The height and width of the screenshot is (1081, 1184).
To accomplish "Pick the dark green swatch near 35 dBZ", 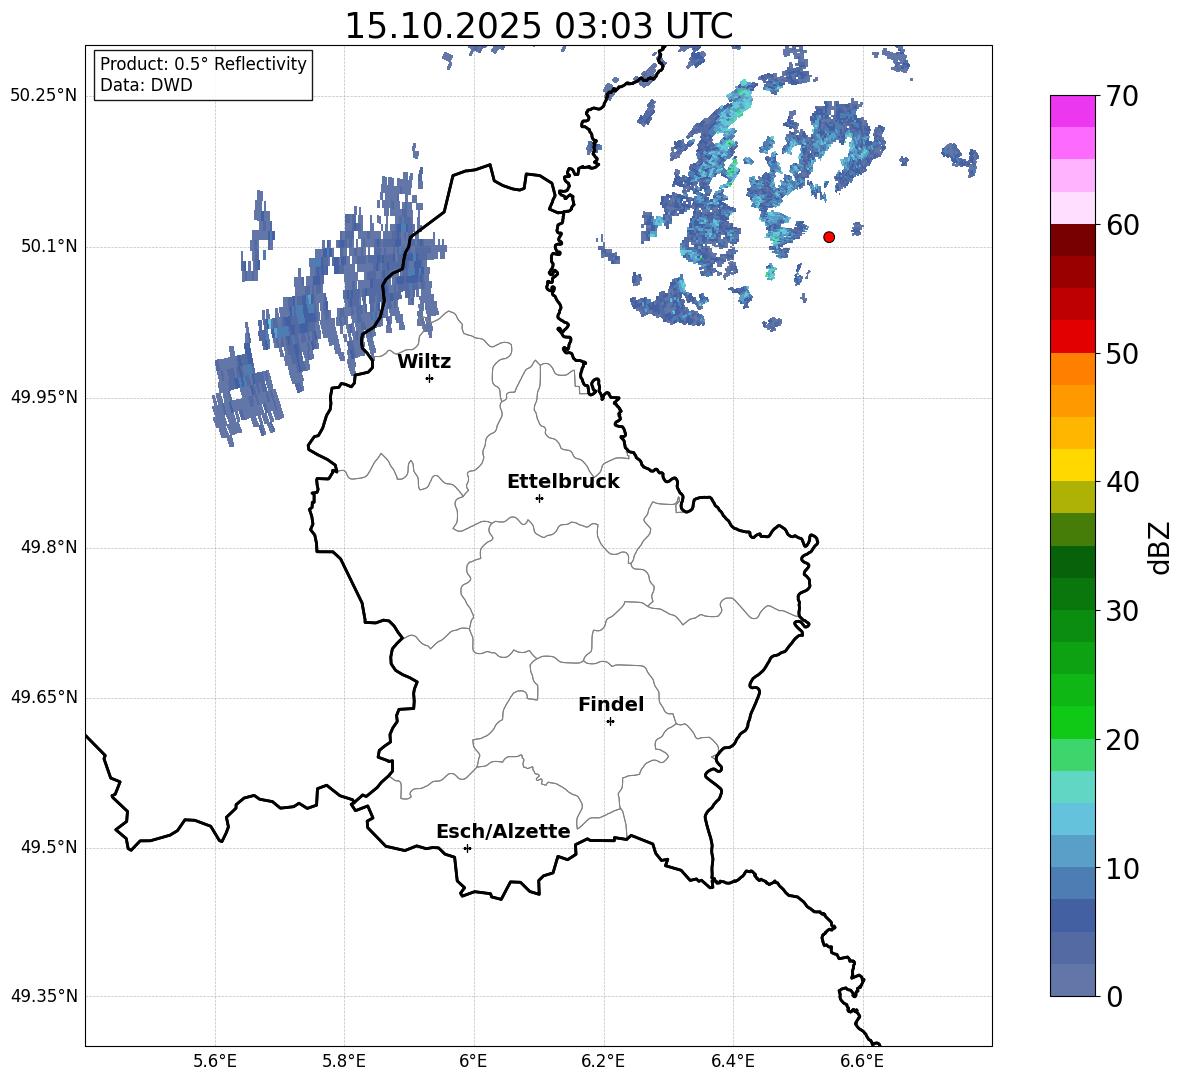I will 1072,562.
